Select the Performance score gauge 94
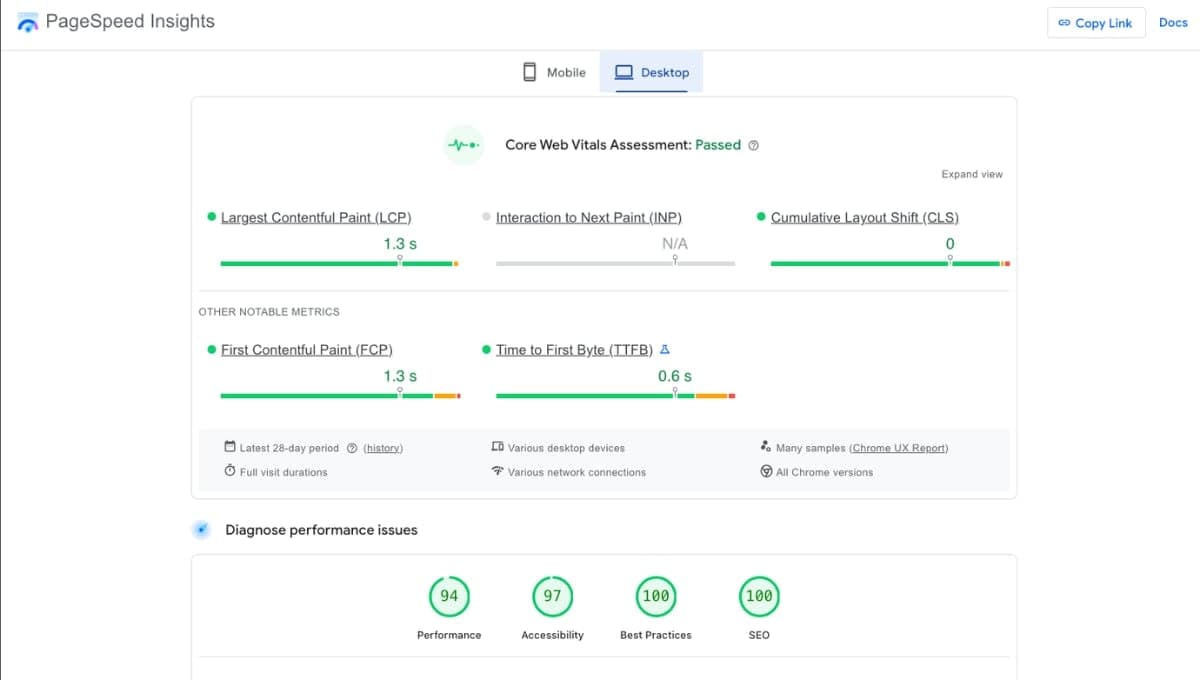Viewport: 1200px width, 680px height. [x=449, y=596]
